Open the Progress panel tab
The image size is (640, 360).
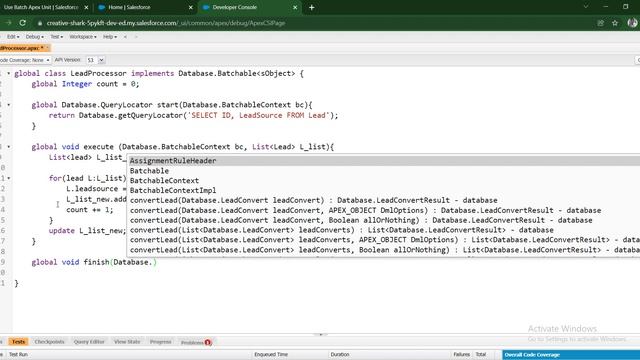tap(160, 342)
